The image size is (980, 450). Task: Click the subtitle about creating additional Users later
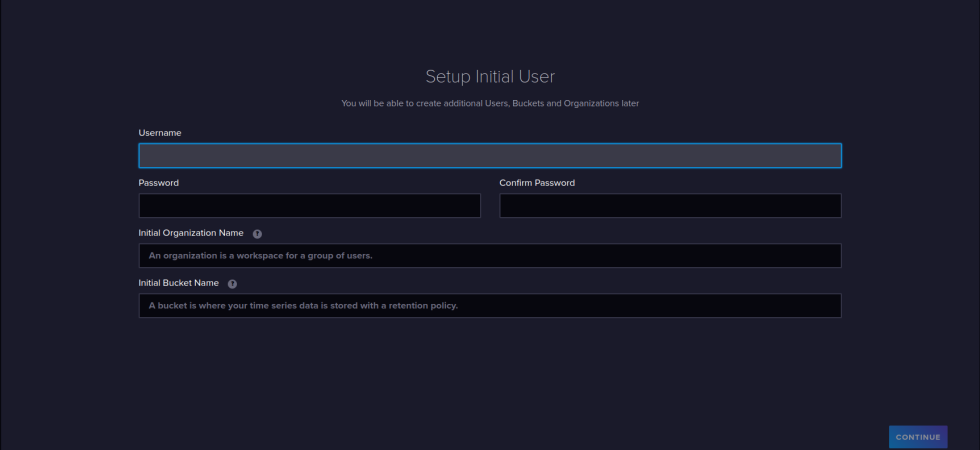[490, 103]
